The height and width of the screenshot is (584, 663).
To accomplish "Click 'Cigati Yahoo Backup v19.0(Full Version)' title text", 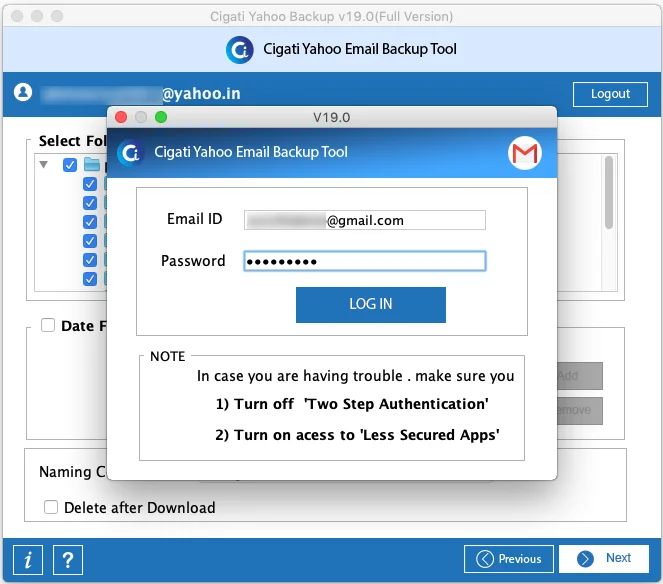I will tap(331, 16).
